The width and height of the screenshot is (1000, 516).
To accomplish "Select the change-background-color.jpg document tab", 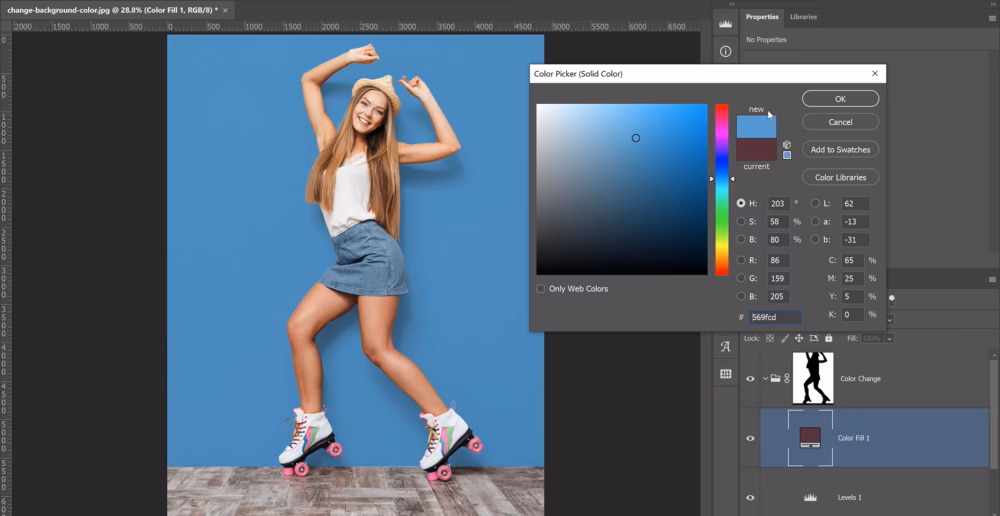I will 118,11.
